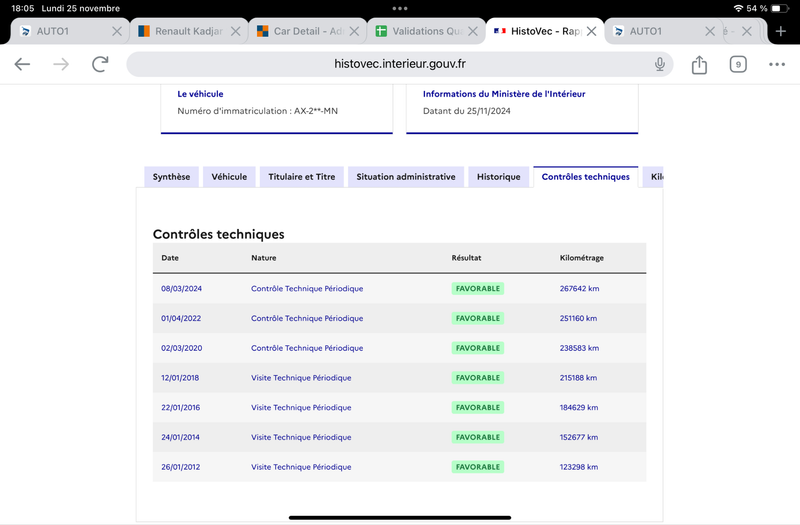The height and width of the screenshot is (525, 800).
Task: Click the date 22/01/2016
Action: 181,407
